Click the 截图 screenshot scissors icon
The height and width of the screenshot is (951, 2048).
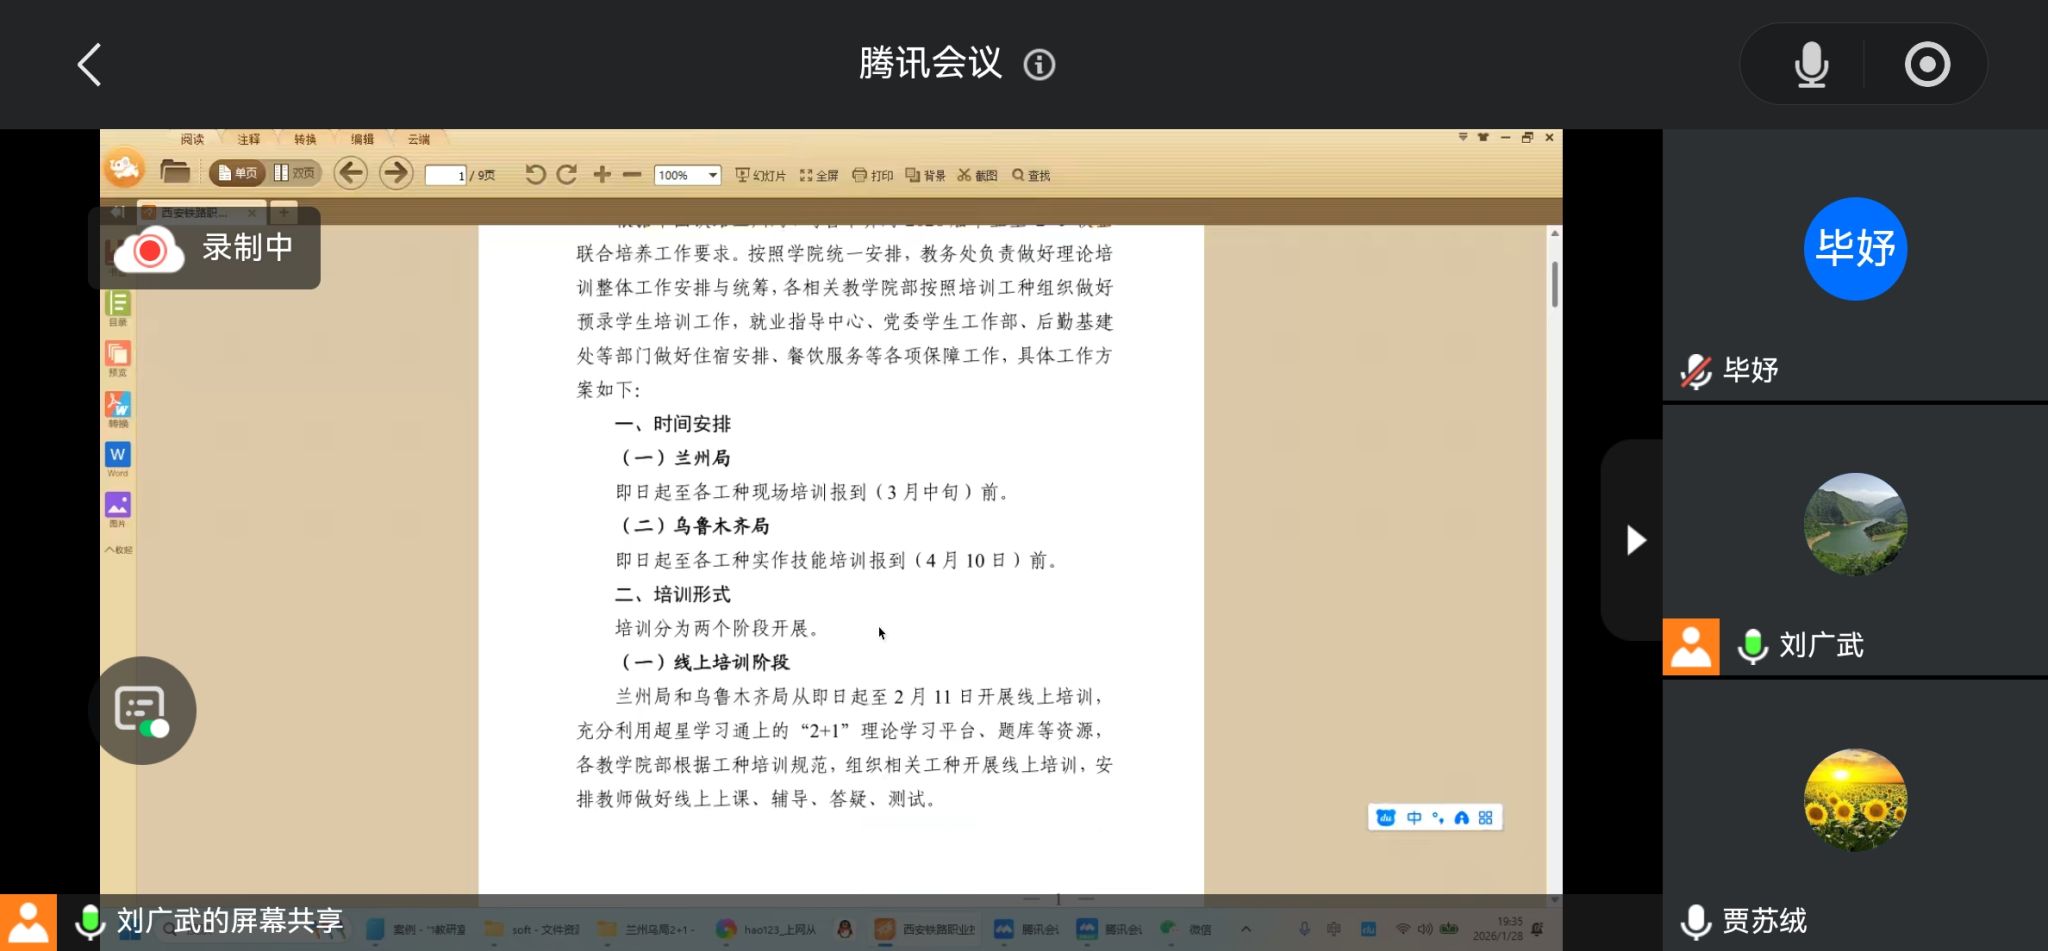click(977, 175)
